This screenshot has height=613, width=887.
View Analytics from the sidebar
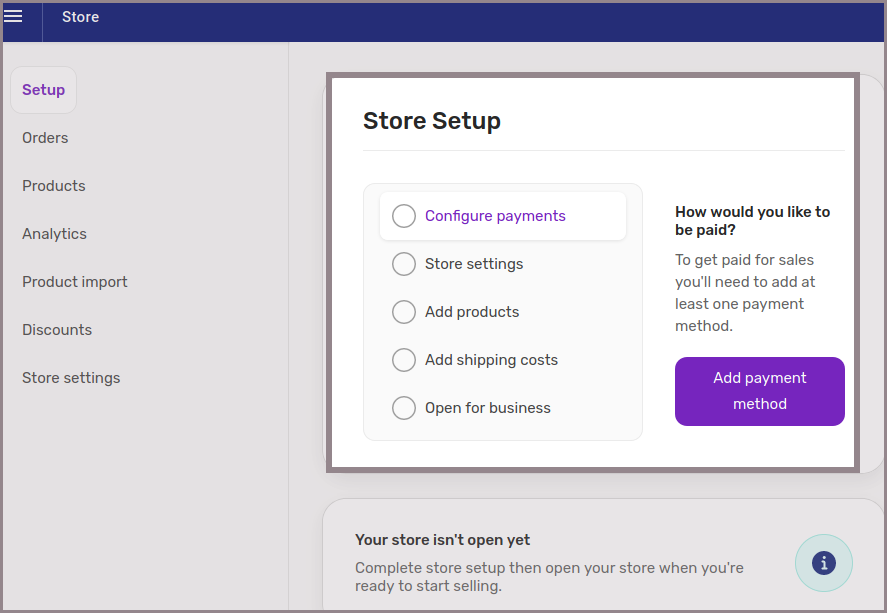coord(54,234)
